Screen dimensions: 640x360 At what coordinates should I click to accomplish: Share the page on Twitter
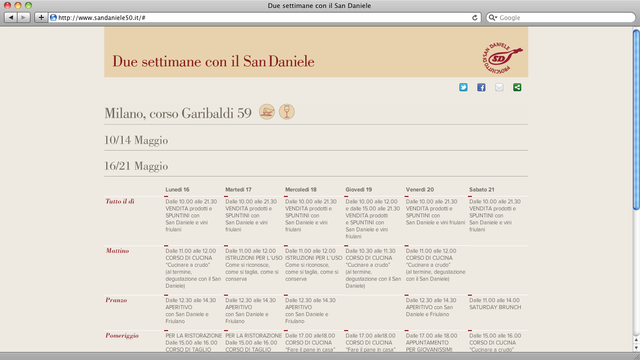coord(463,87)
